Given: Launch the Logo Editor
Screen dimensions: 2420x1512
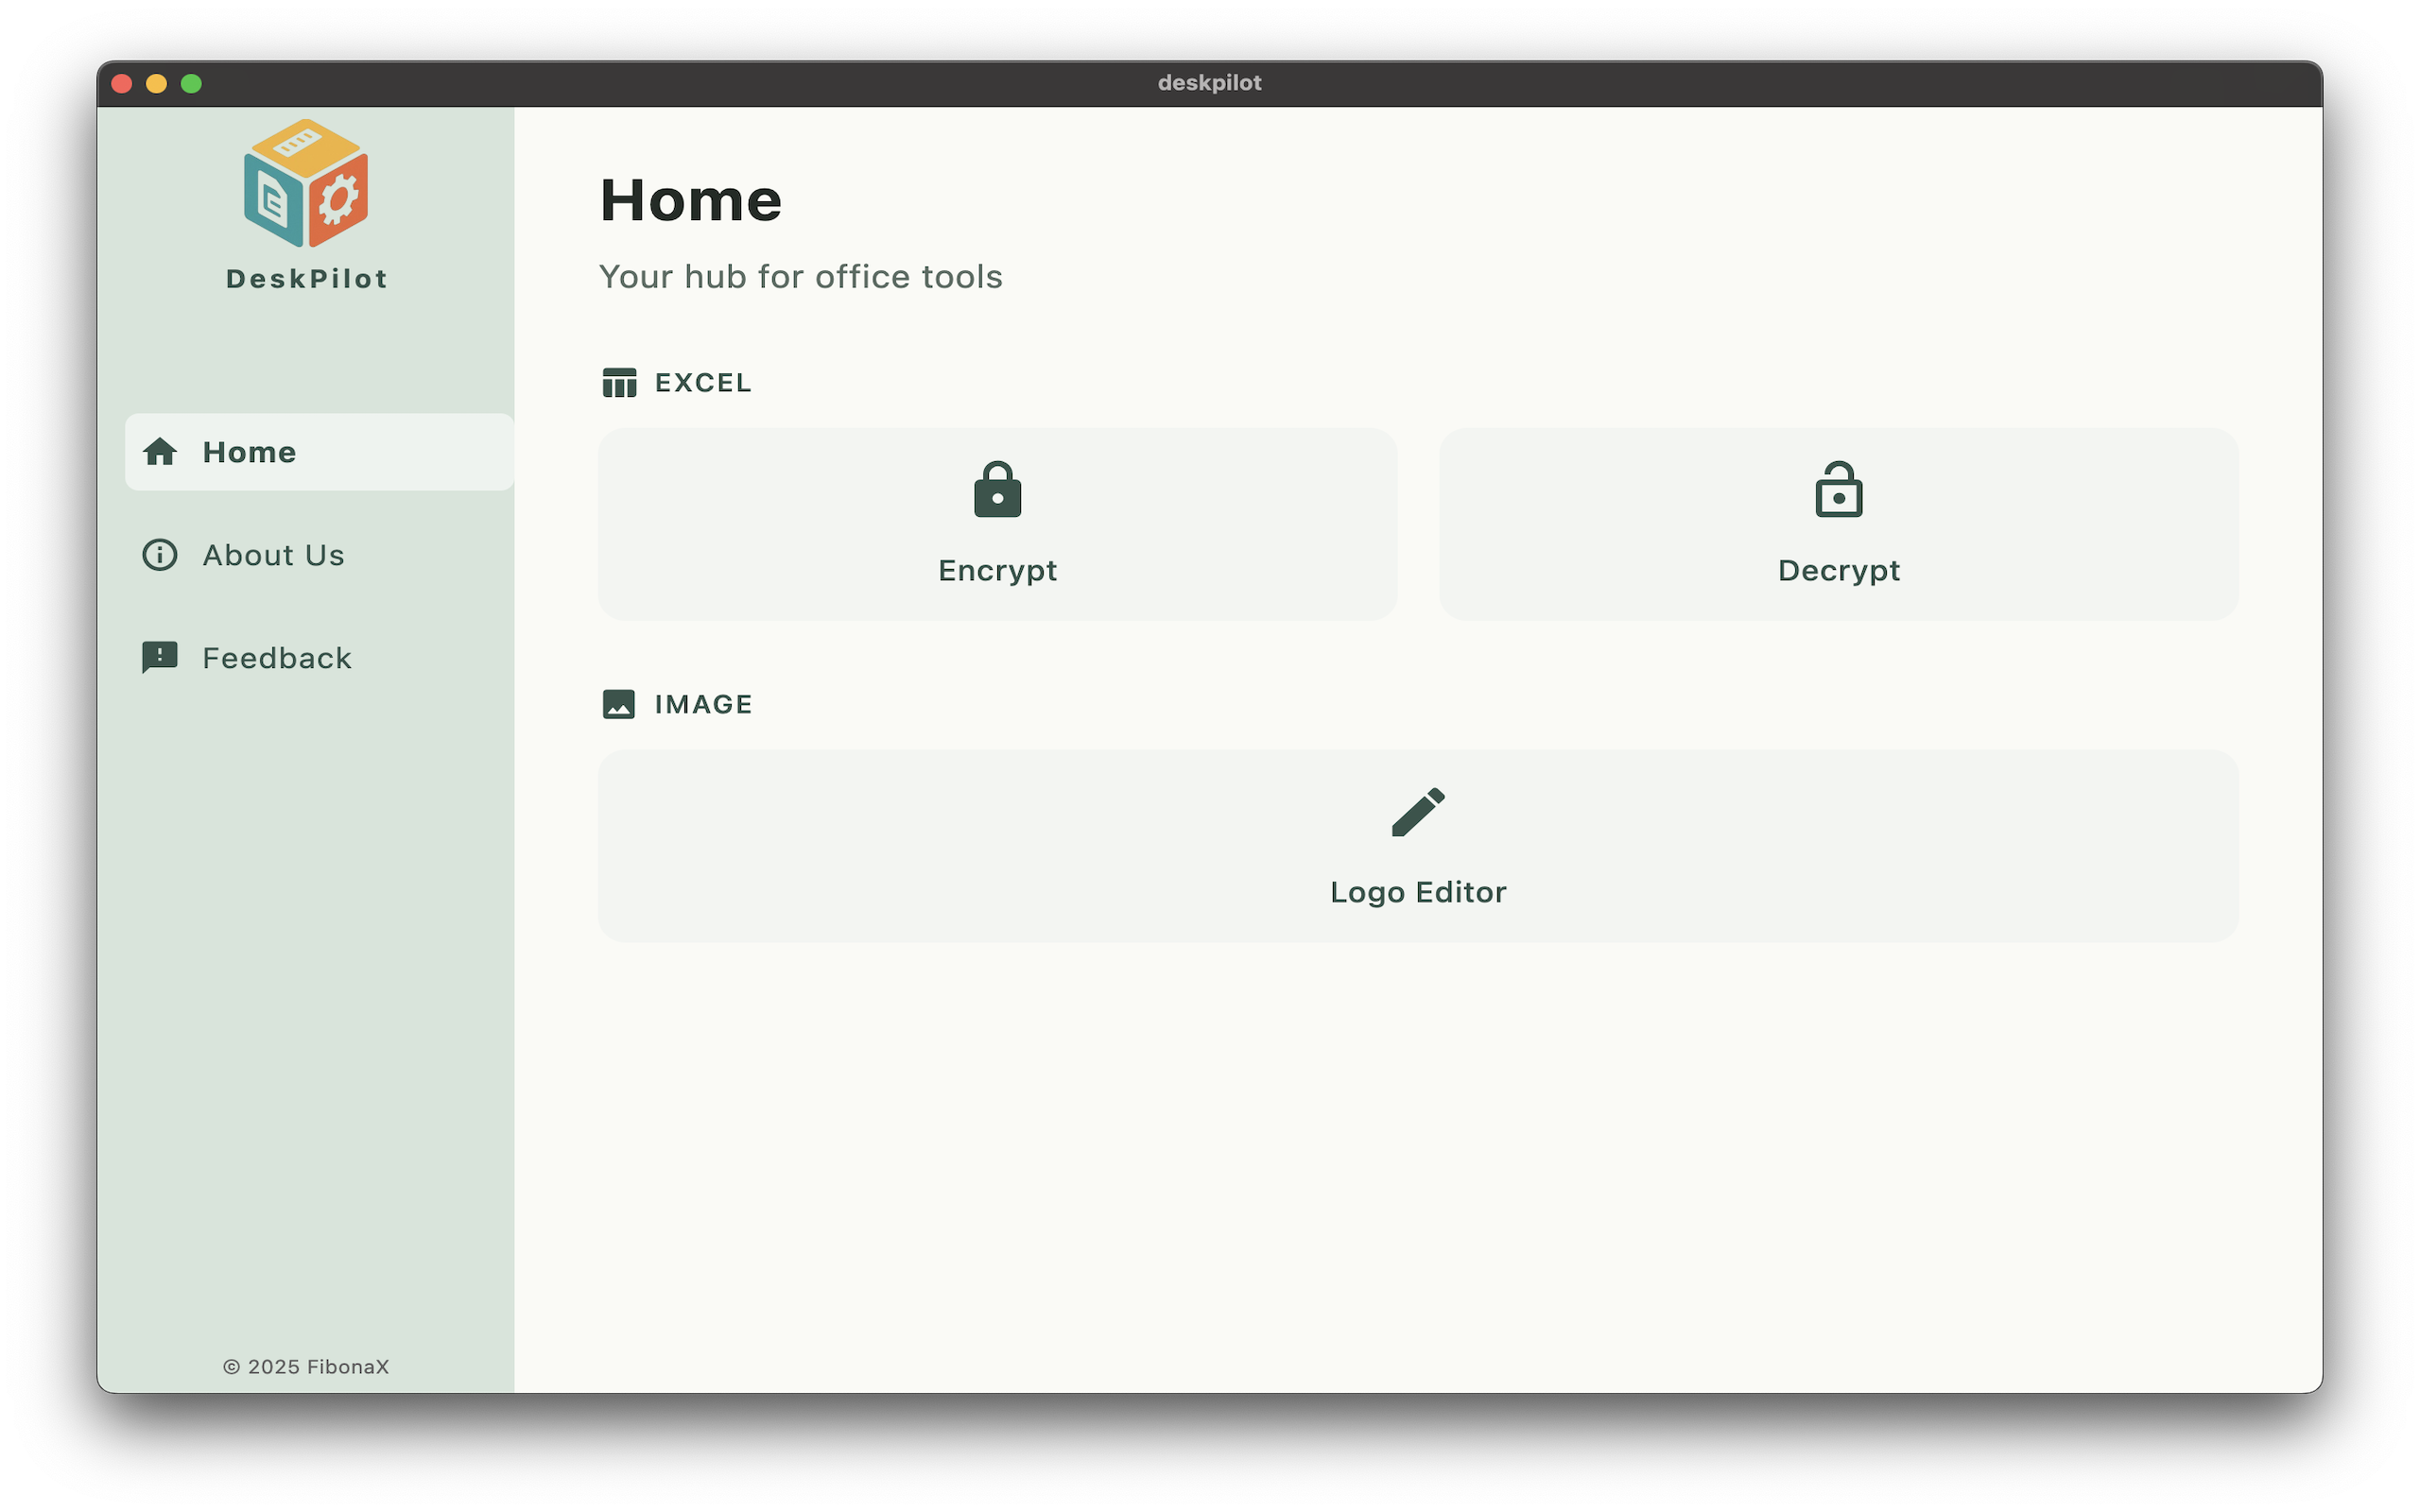Looking at the screenshot, I should (1418, 846).
